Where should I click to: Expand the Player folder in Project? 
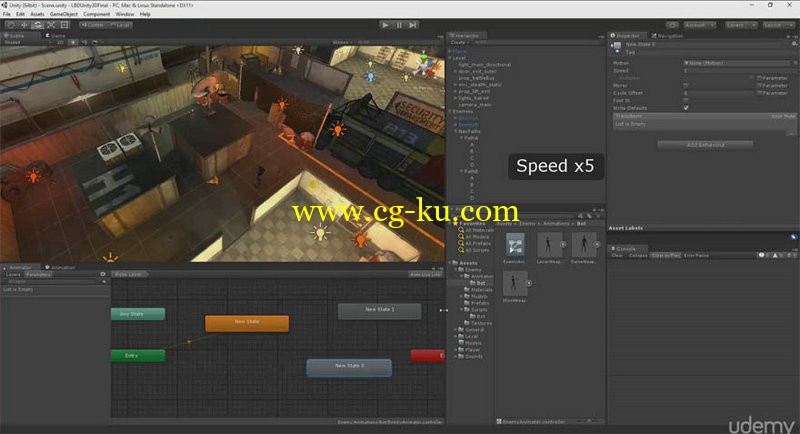pos(456,350)
